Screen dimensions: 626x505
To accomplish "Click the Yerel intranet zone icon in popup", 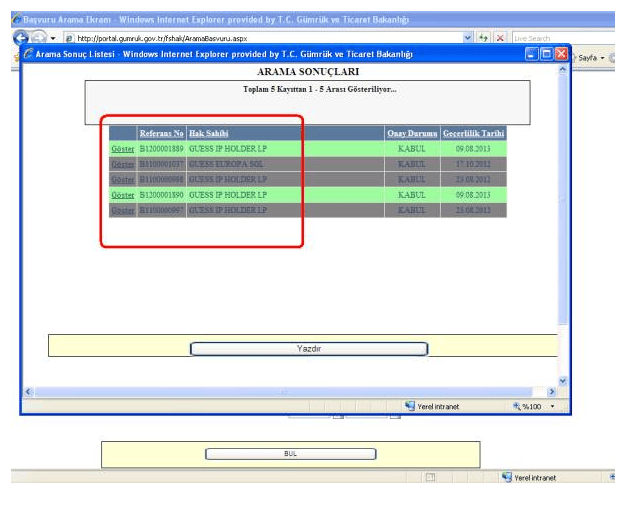I will (410, 406).
